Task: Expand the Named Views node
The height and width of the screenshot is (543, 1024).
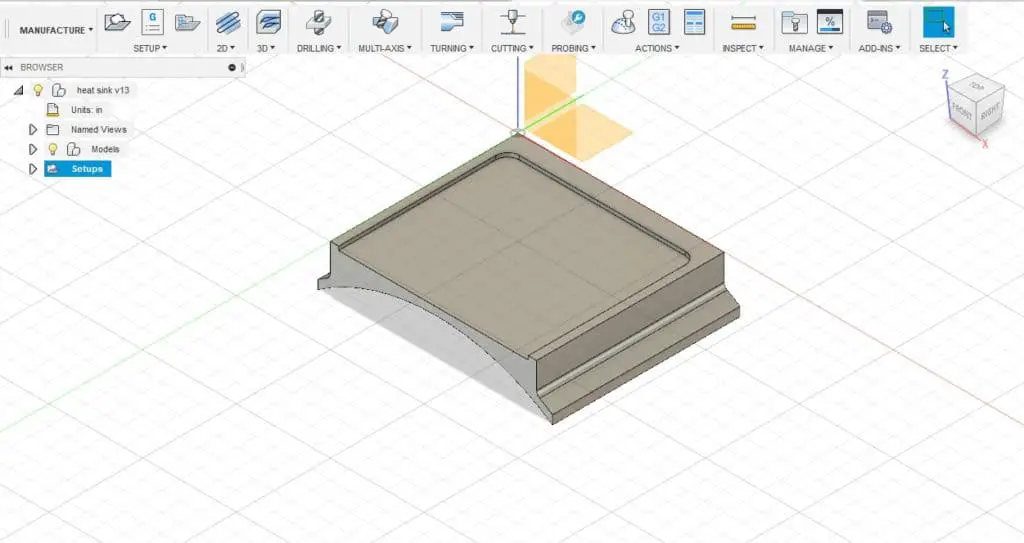Action: [33, 129]
